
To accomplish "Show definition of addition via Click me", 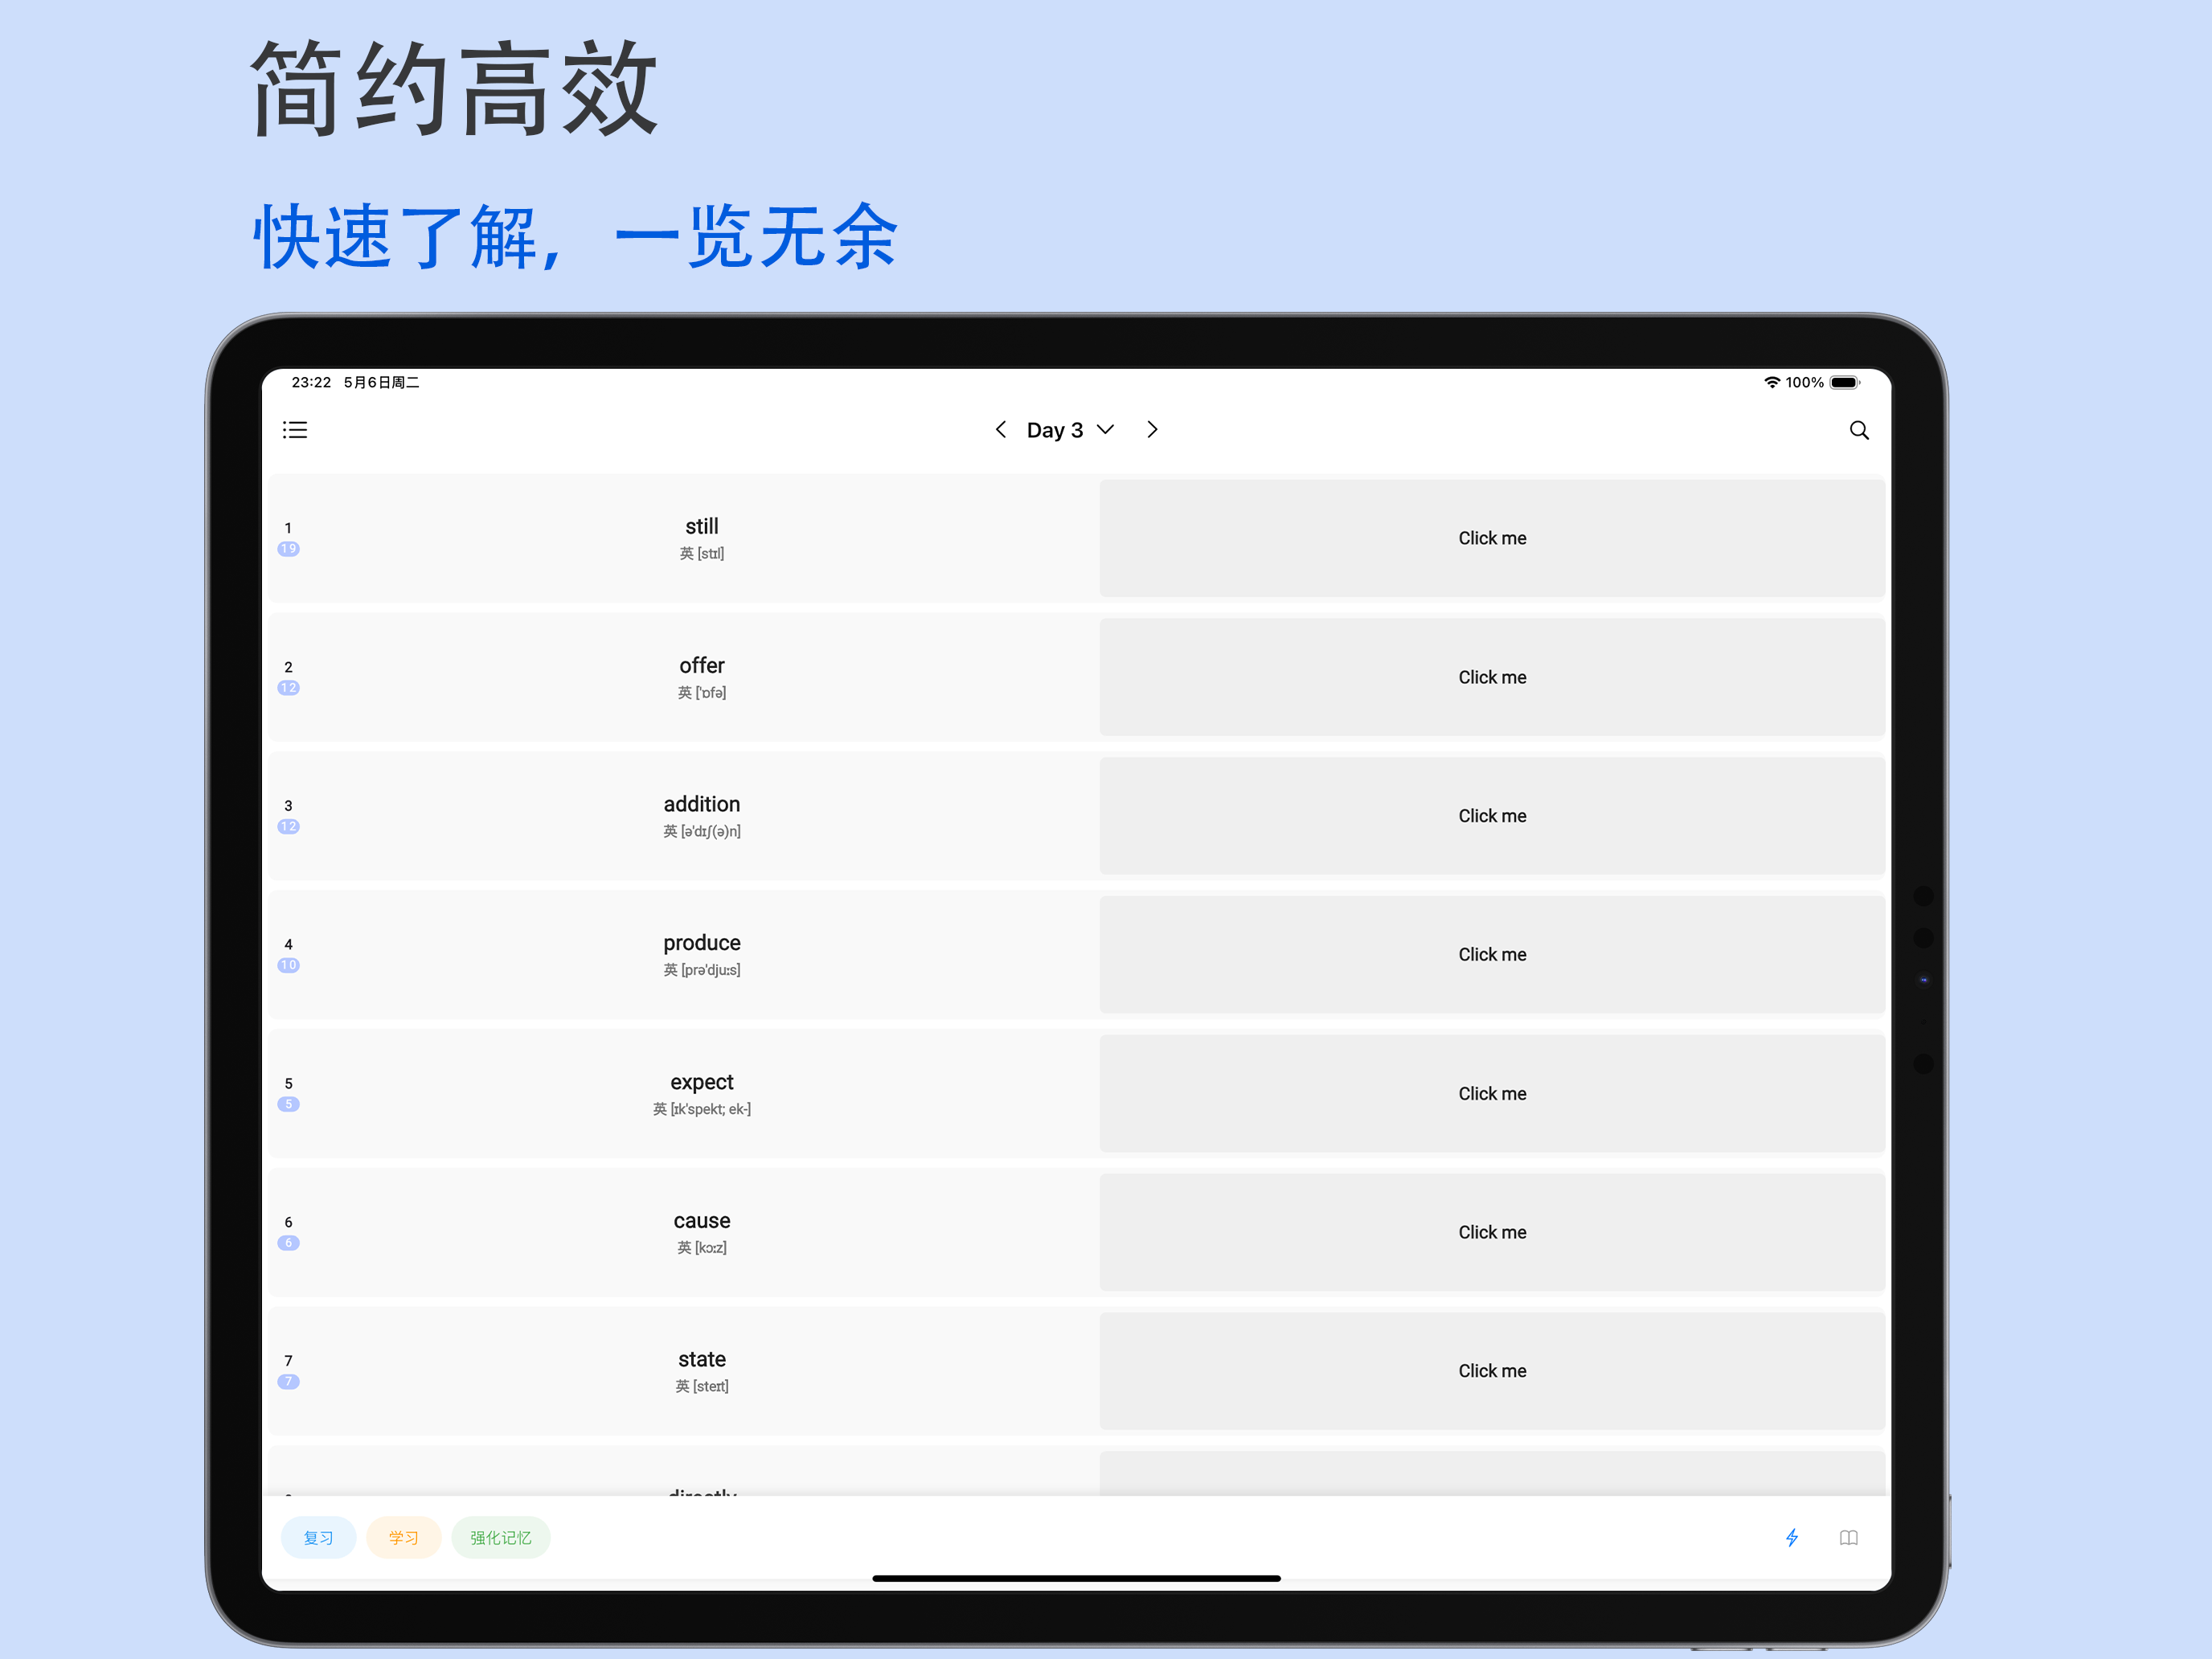I will pyautogui.click(x=1491, y=816).
